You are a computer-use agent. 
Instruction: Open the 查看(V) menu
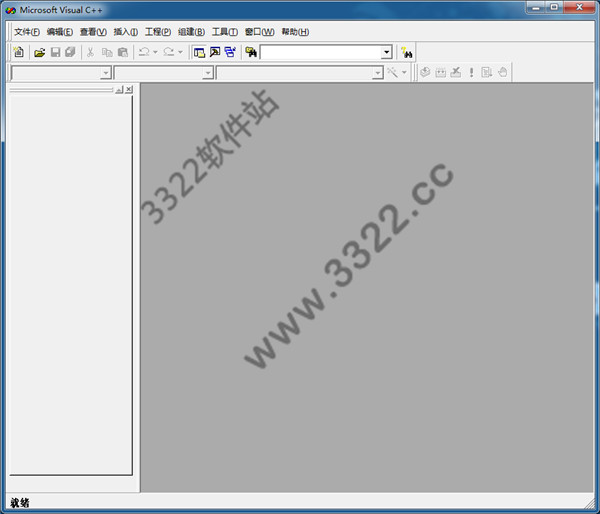[93, 32]
